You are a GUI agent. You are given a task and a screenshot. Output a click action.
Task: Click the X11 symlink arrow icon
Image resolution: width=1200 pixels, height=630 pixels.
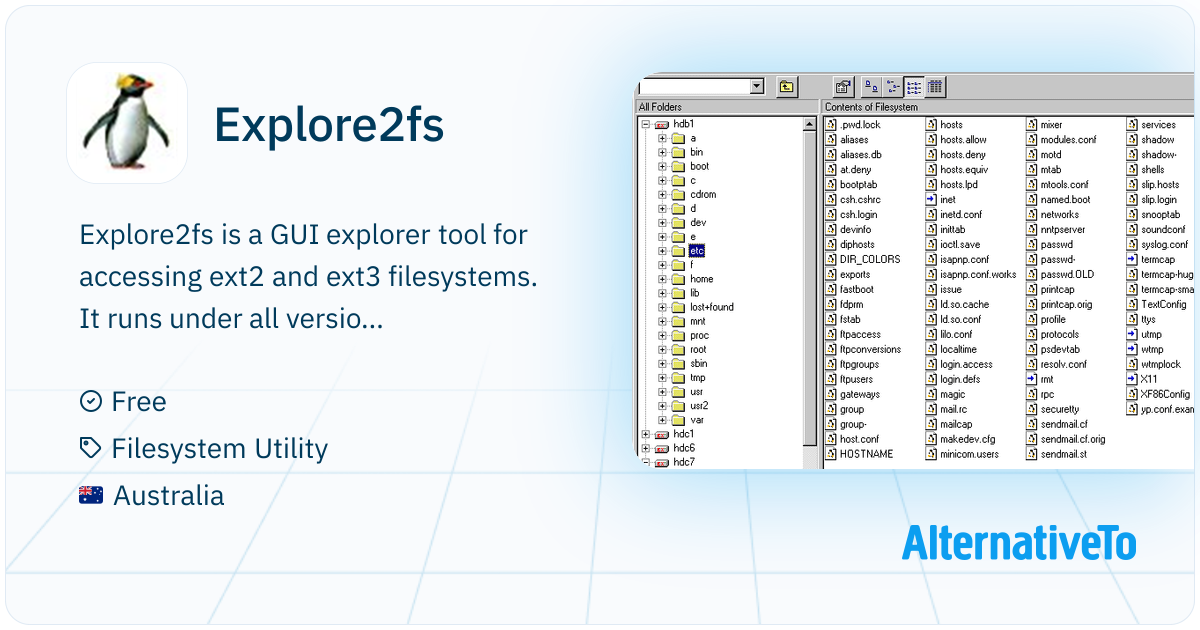point(1132,380)
